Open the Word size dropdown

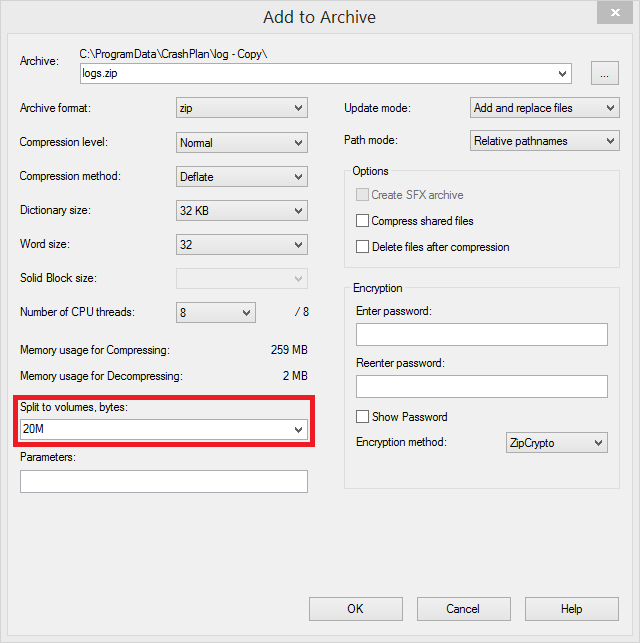tap(242, 244)
